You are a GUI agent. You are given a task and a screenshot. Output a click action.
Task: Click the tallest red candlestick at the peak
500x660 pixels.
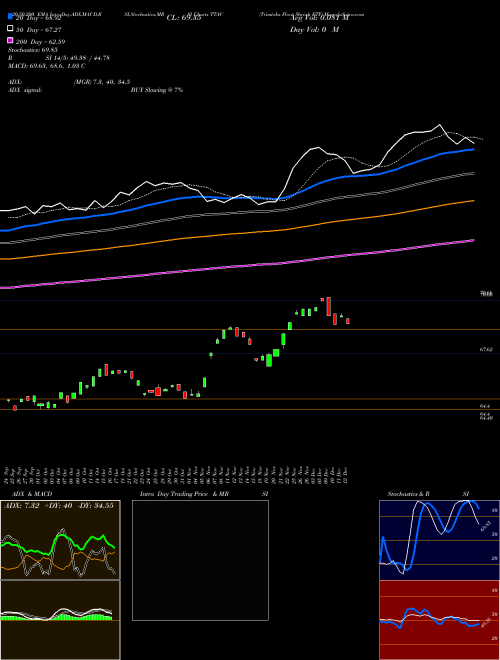[329, 306]
